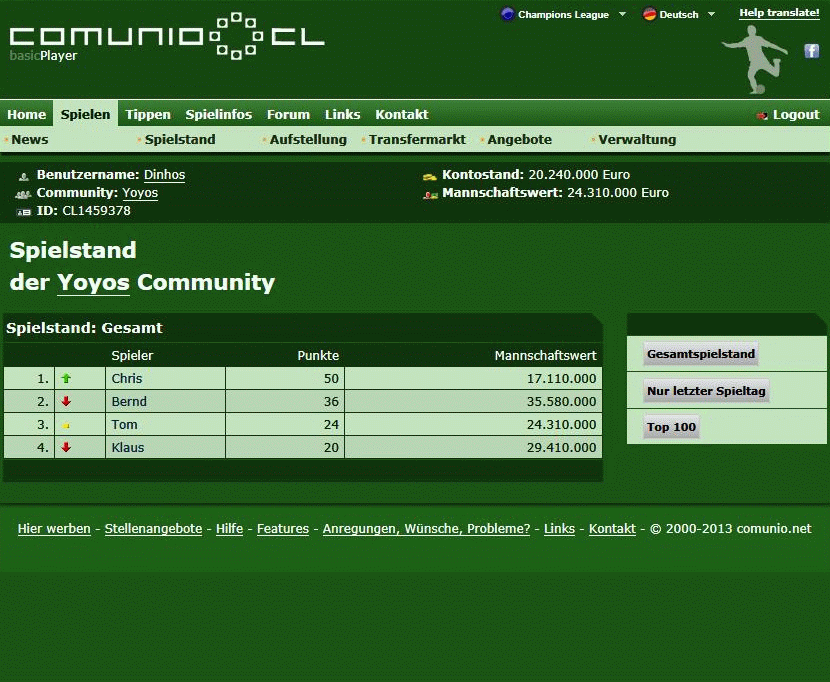Go to the Aufstellung page
The width and height of the screenshot is (830, 682).
[x=308, y=140]
